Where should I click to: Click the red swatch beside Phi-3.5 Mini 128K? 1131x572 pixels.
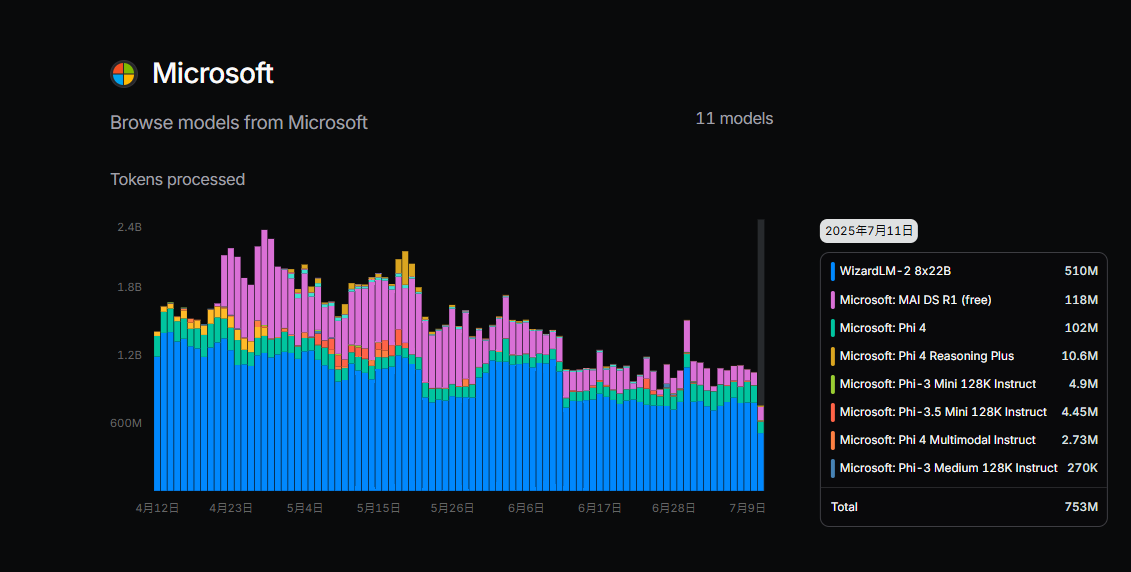tap(833, 412)
